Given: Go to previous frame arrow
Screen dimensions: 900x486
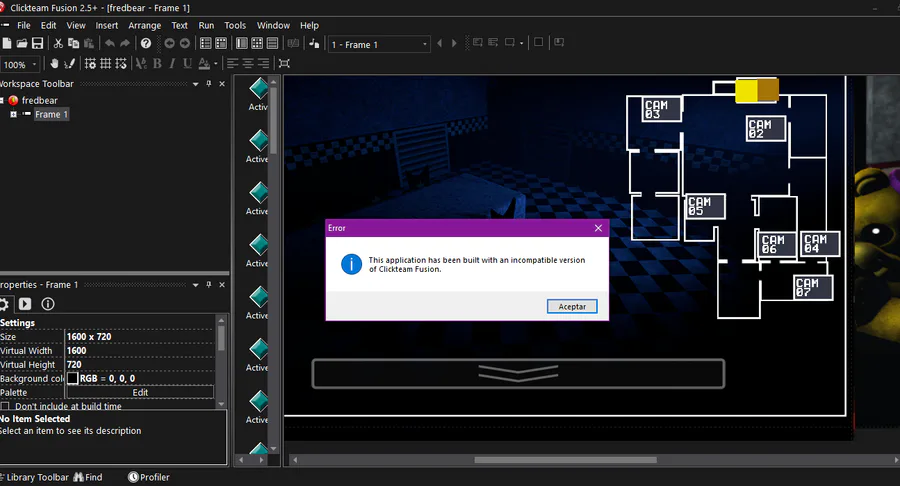Looking at the screenshot, I should click(x=440, y=43).
